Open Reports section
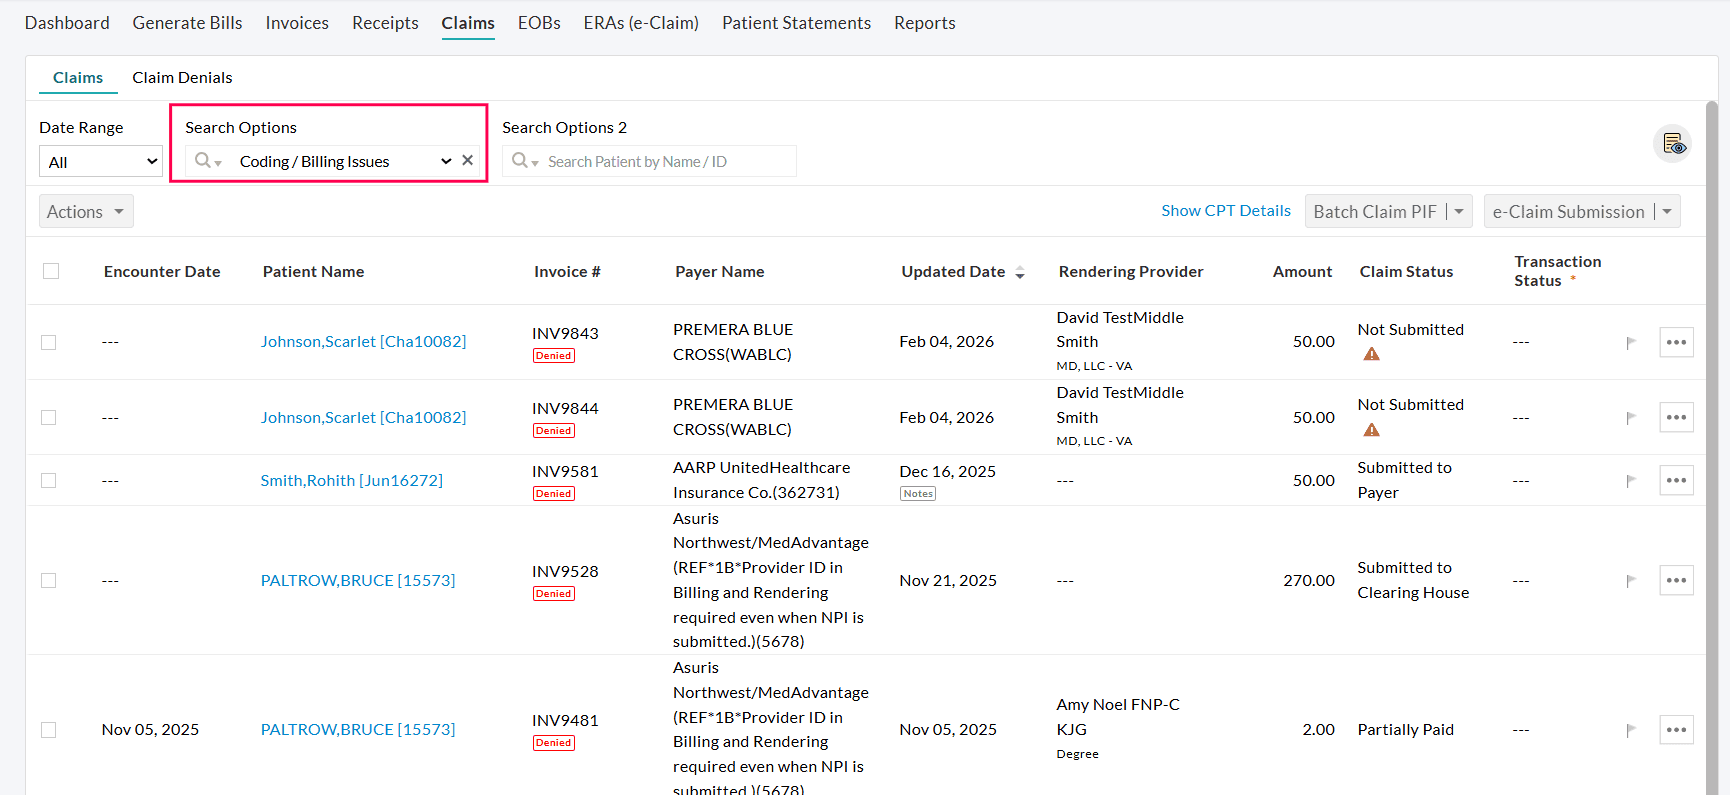Screen dimensions: 1730x795 (925, 22)
